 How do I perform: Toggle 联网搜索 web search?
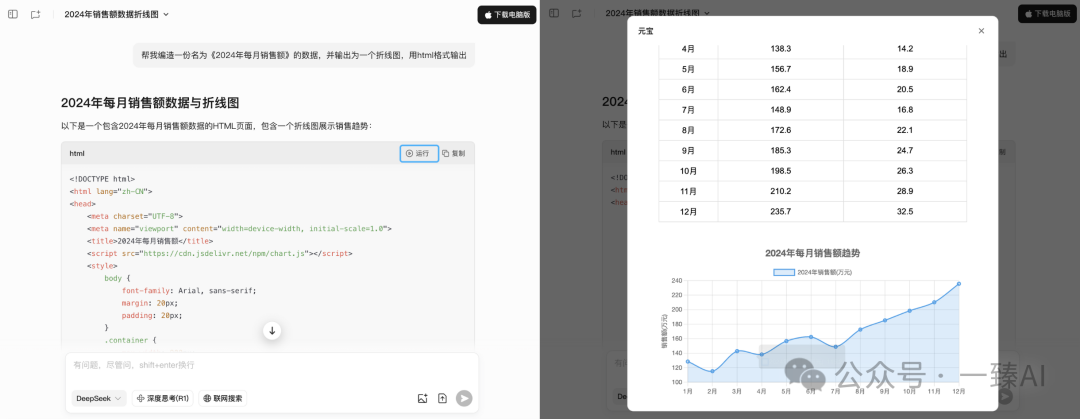coord(223,398)
